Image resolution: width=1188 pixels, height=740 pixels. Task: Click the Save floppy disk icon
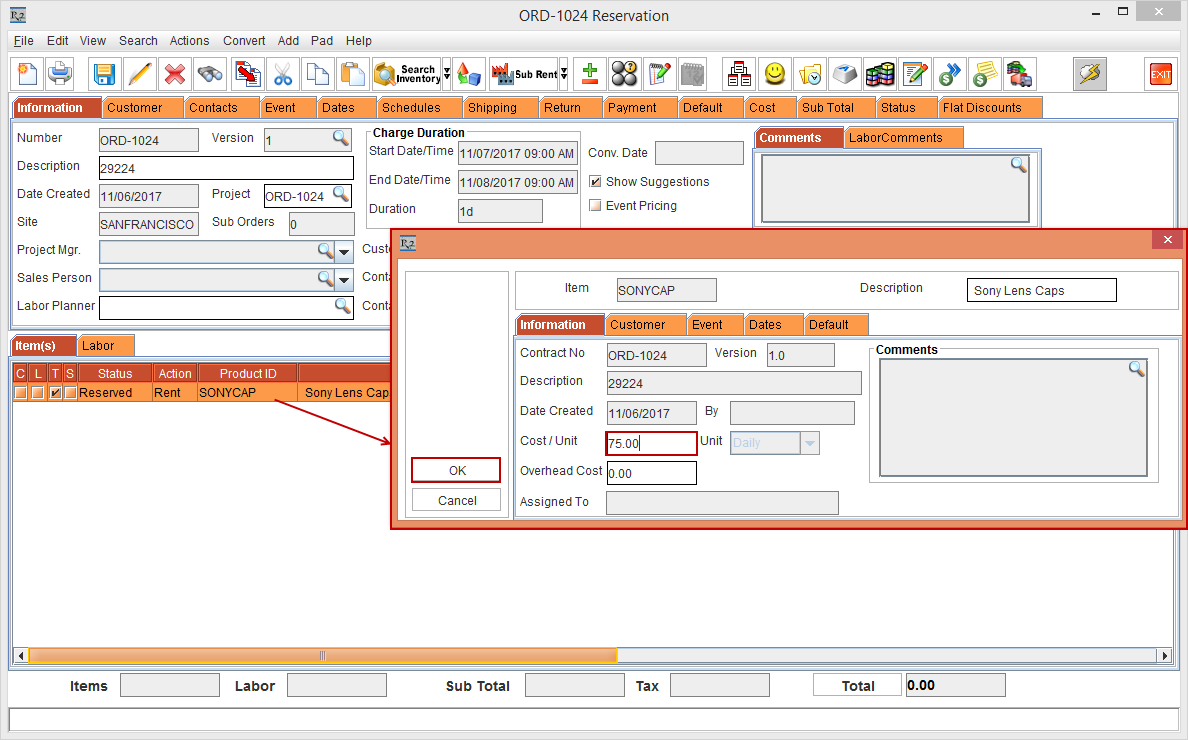[104, 74]
